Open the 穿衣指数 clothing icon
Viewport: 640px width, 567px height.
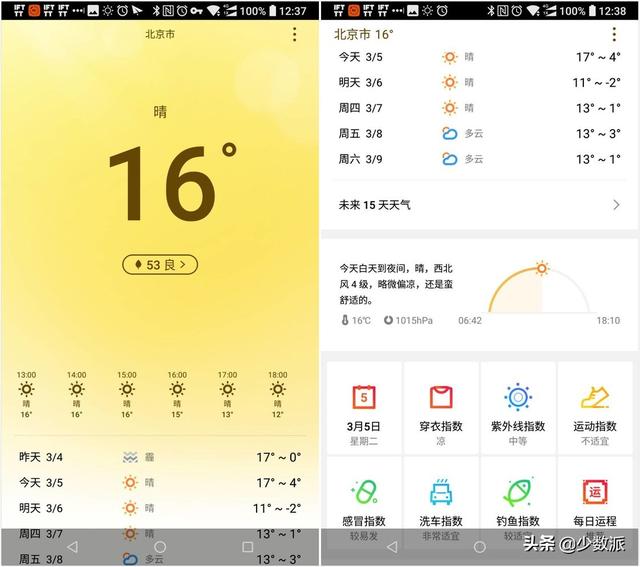tap(441, 397)
